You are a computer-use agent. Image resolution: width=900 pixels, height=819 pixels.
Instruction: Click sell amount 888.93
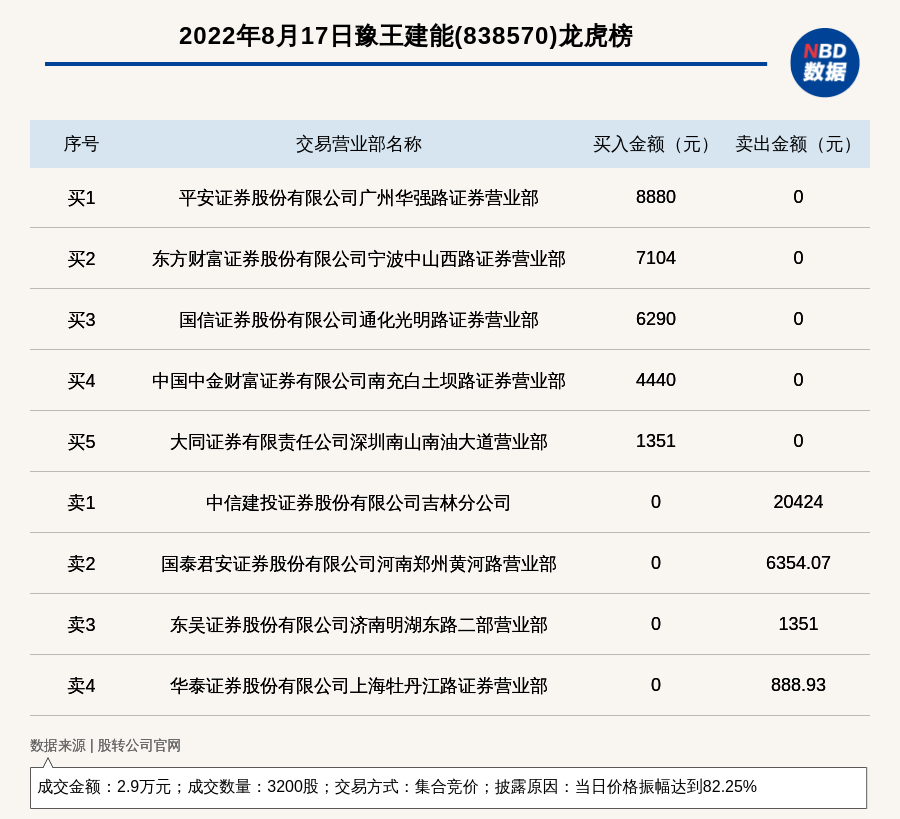point(798,685)
